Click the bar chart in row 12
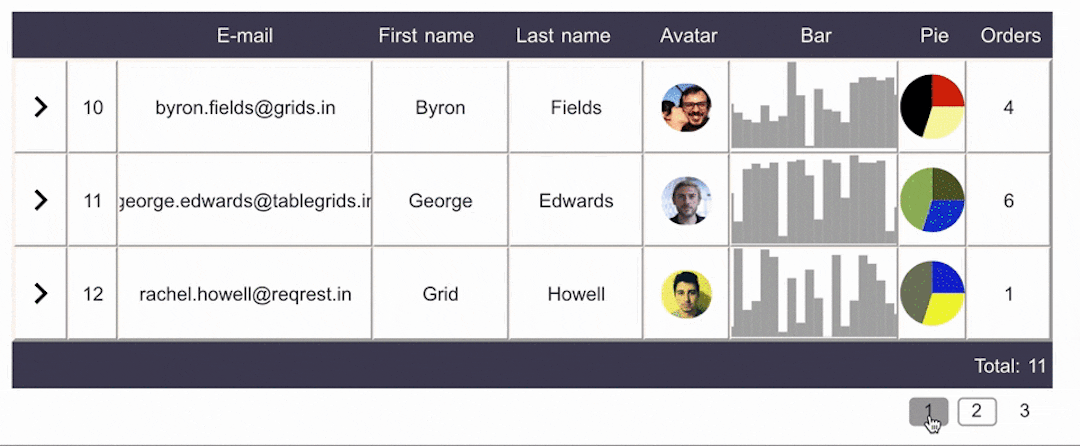 [813, 294]
